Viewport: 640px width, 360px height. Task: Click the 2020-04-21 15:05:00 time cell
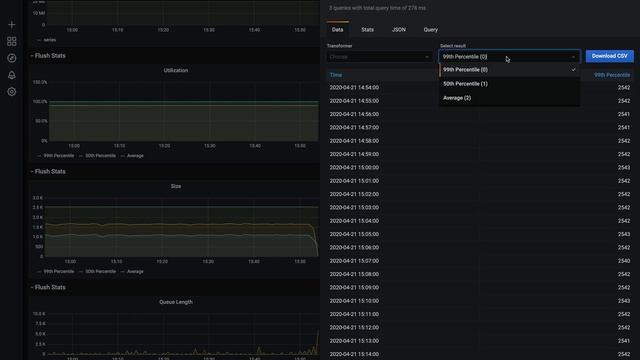pyautogui.click(x=354, y=234)
